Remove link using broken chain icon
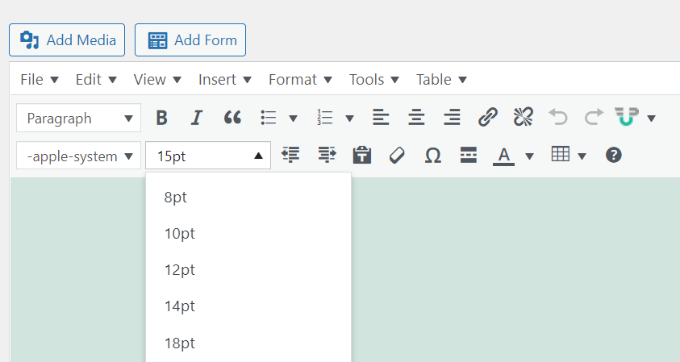Screen dimensions: 680x362 pos(523,117)
